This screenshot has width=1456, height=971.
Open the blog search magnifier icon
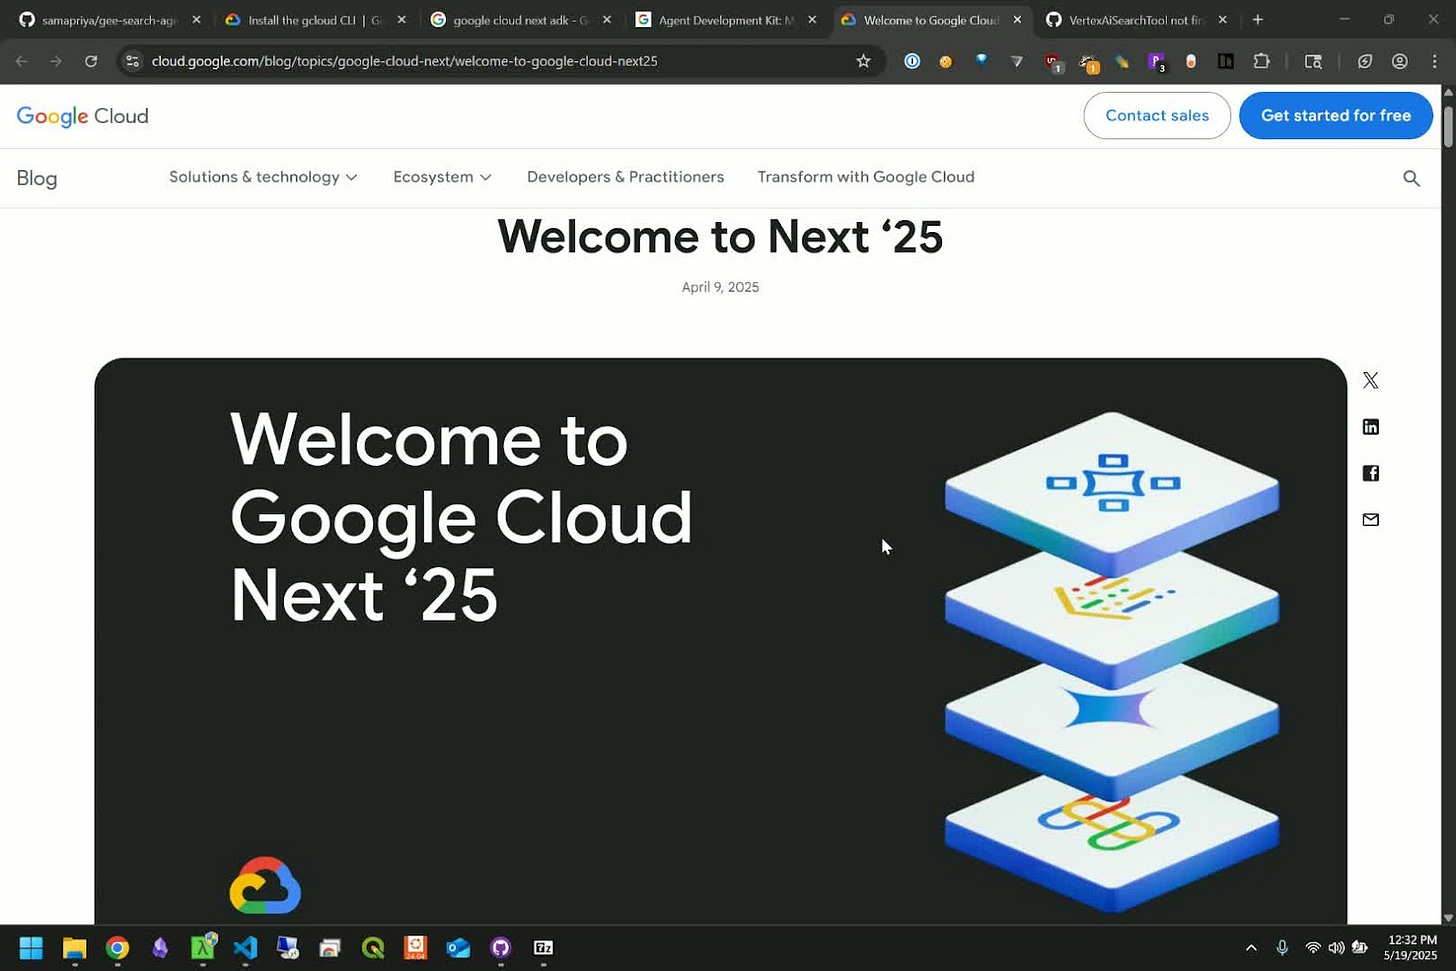click(1411, 178)
